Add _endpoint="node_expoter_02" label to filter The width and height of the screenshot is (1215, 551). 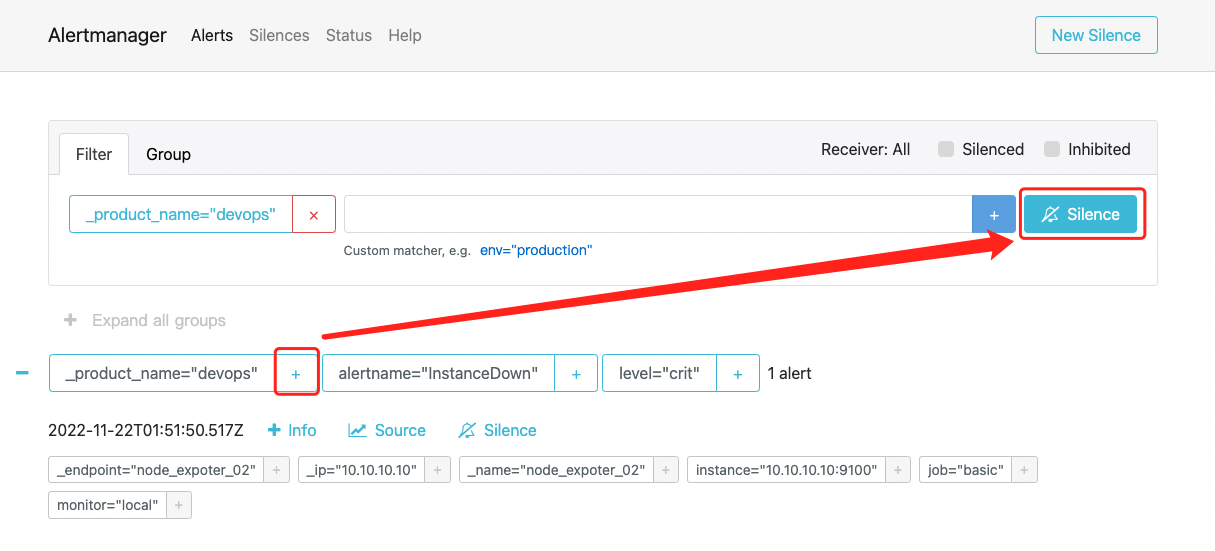tap(278, 470)
